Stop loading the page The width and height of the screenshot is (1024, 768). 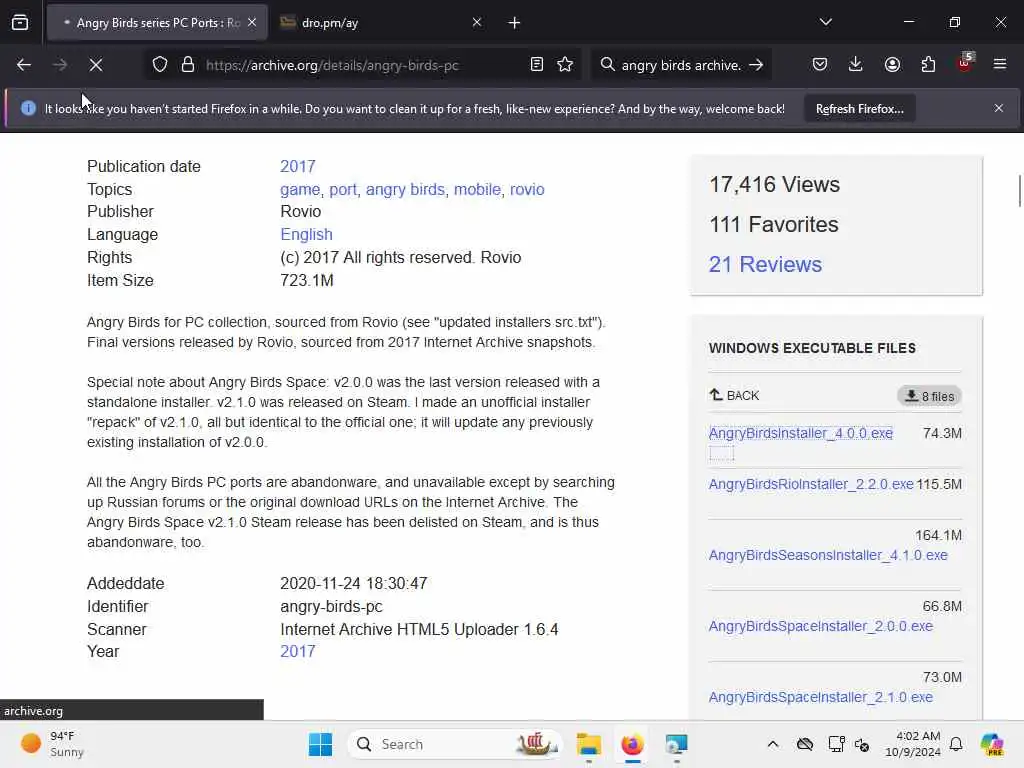point(95,65)
